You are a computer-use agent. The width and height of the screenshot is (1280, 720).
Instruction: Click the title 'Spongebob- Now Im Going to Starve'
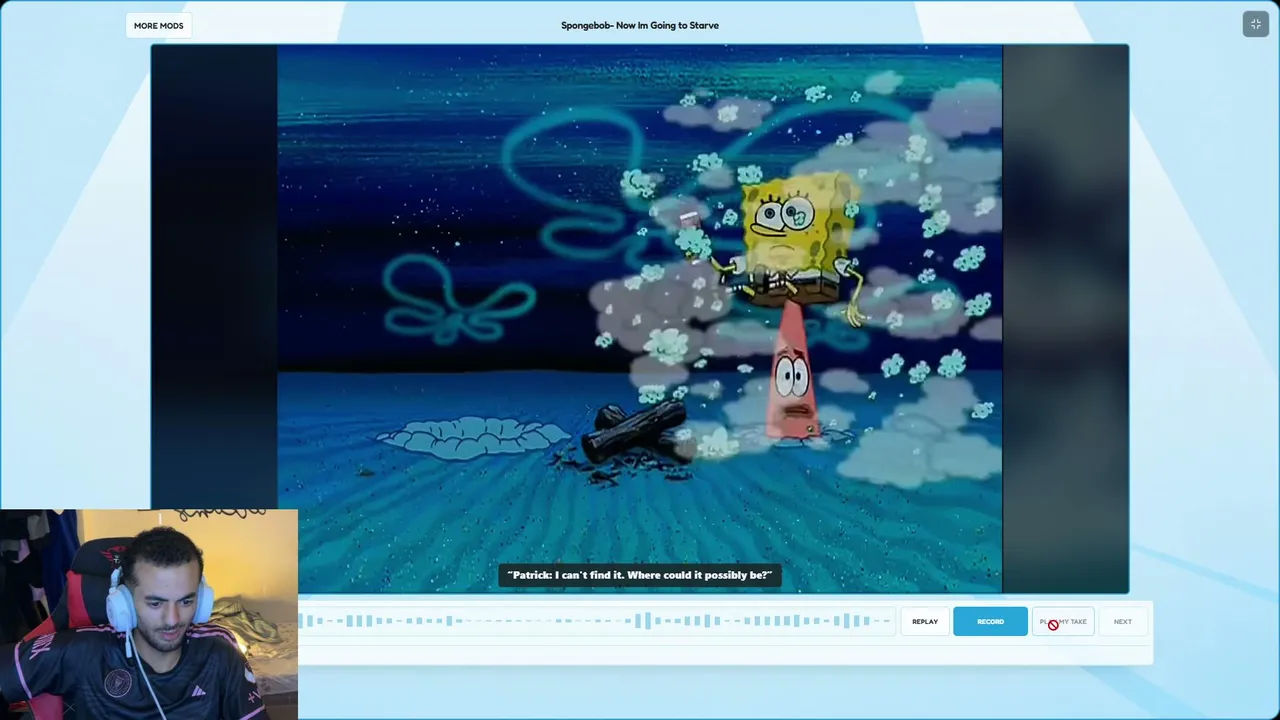(640, 25)
